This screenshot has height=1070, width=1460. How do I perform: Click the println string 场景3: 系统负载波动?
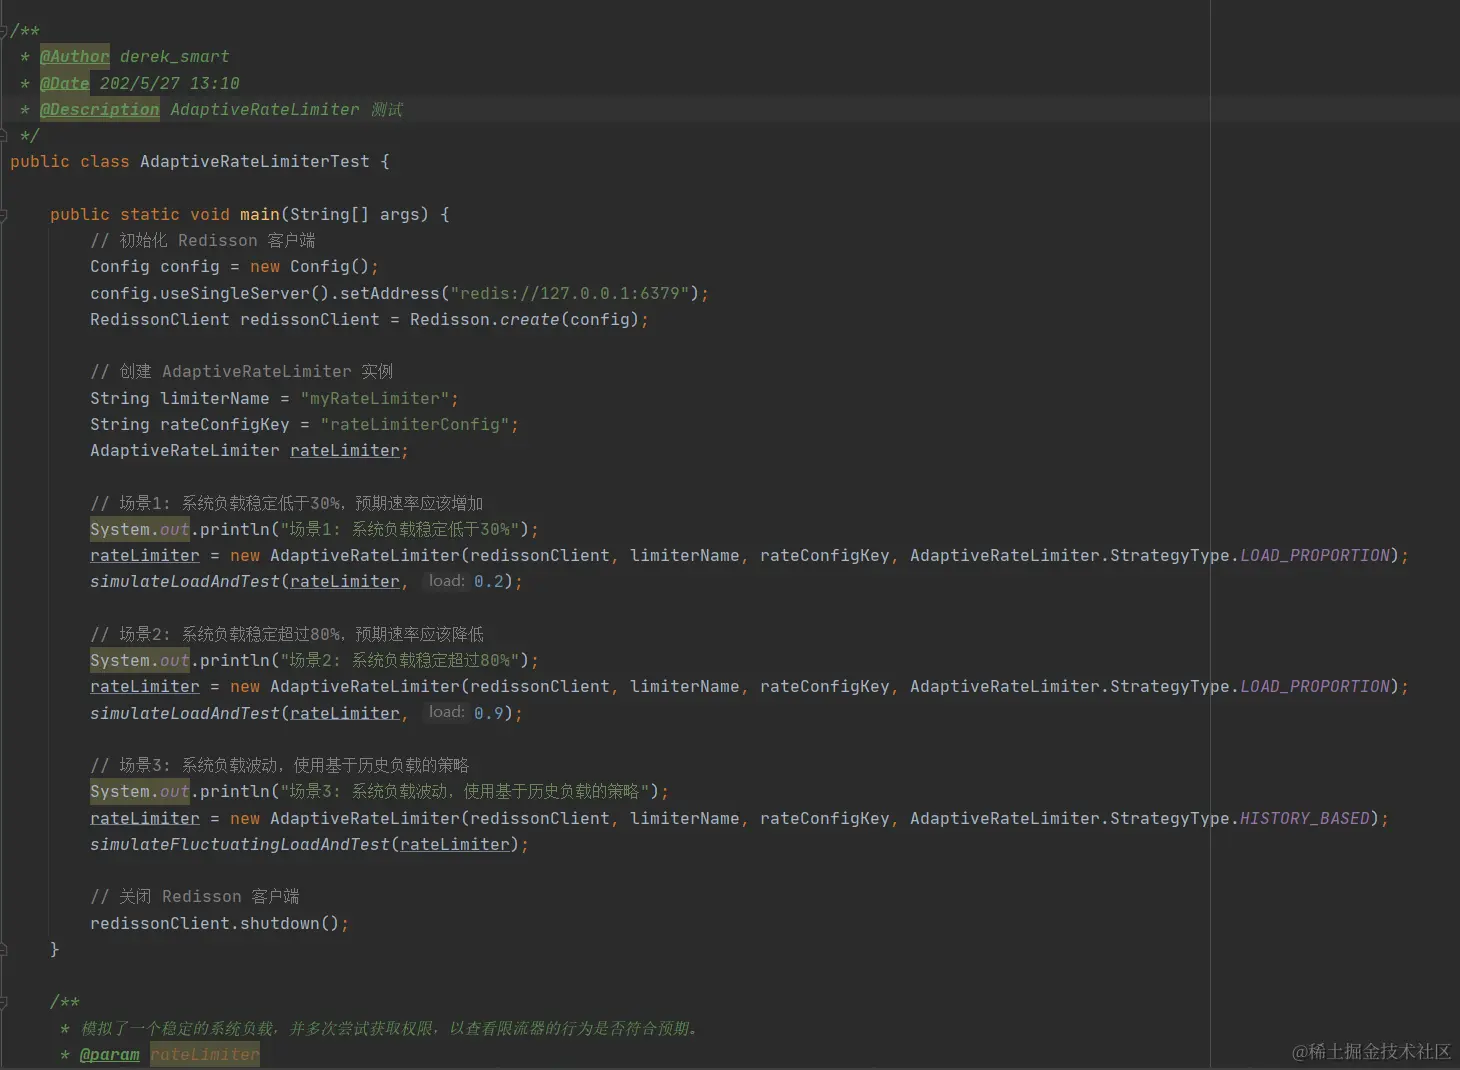[465, 791]
